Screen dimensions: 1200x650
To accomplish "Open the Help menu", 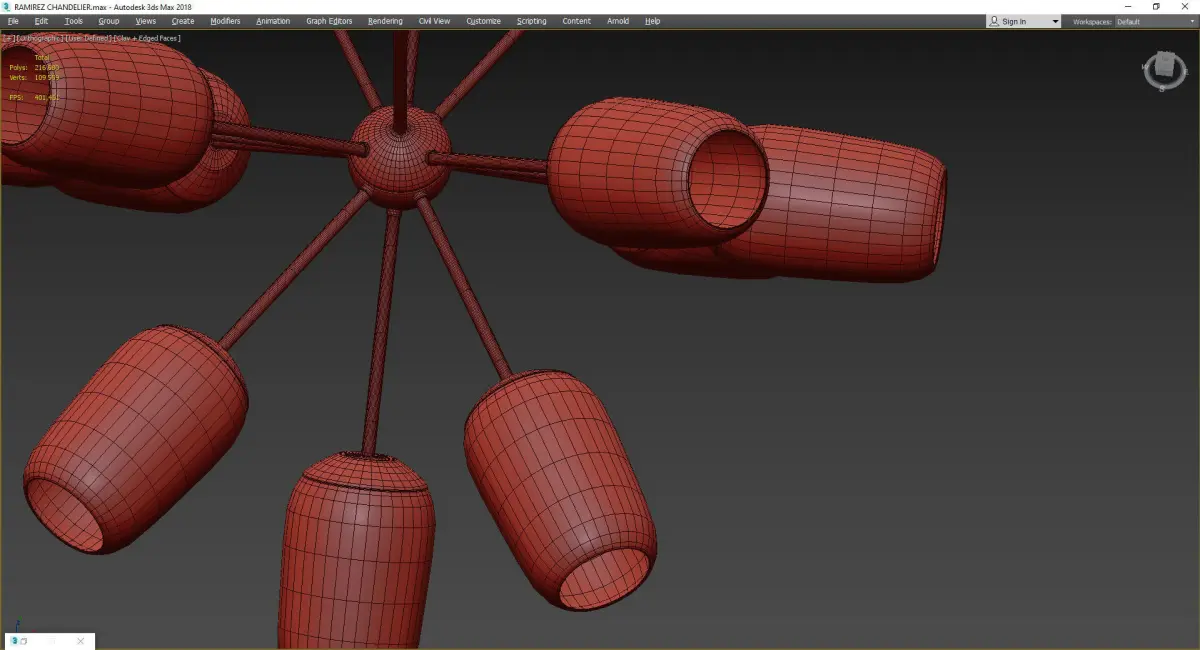I will coord(652,21).
